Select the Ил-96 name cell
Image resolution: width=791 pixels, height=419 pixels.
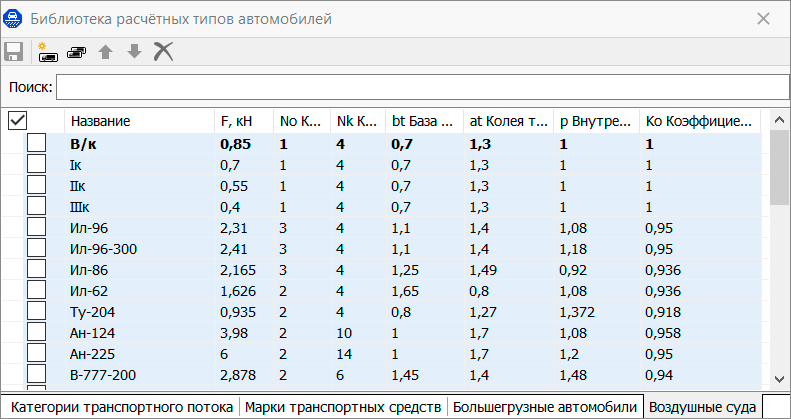pyautogui.click(x=89, y=228)
